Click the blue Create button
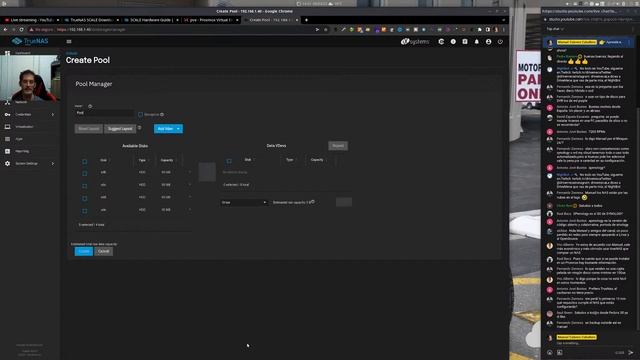Screen dimensions: 640x360 pyautogui.click(x=84, y=251)
